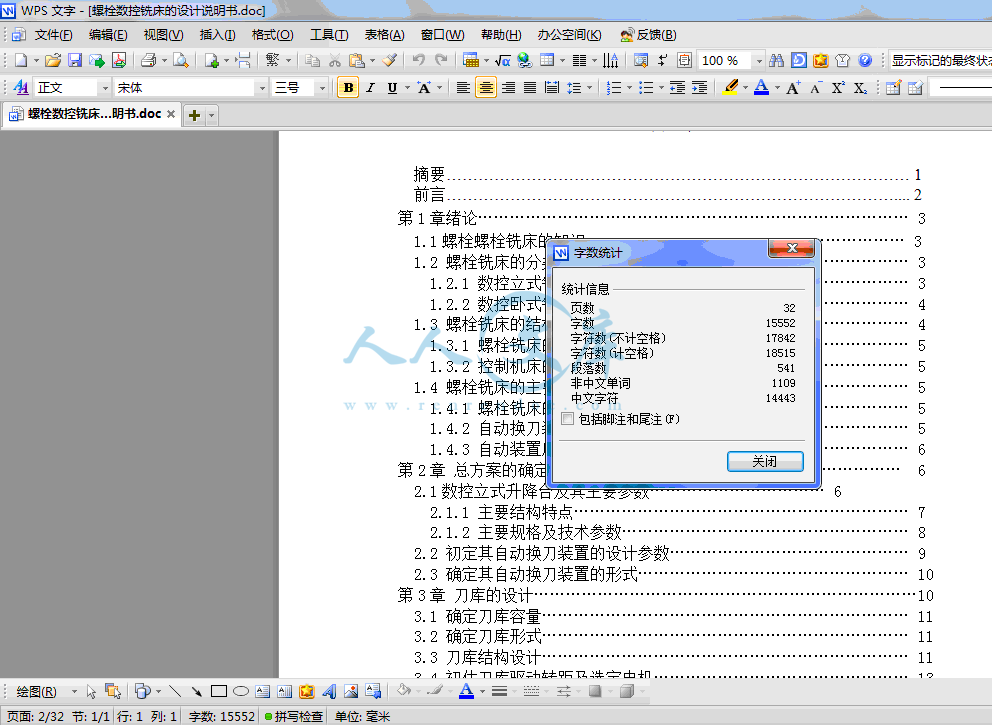Select the ellipse drawing tool
The height and width of the screenshot is (725, 992).
(240, 691)
